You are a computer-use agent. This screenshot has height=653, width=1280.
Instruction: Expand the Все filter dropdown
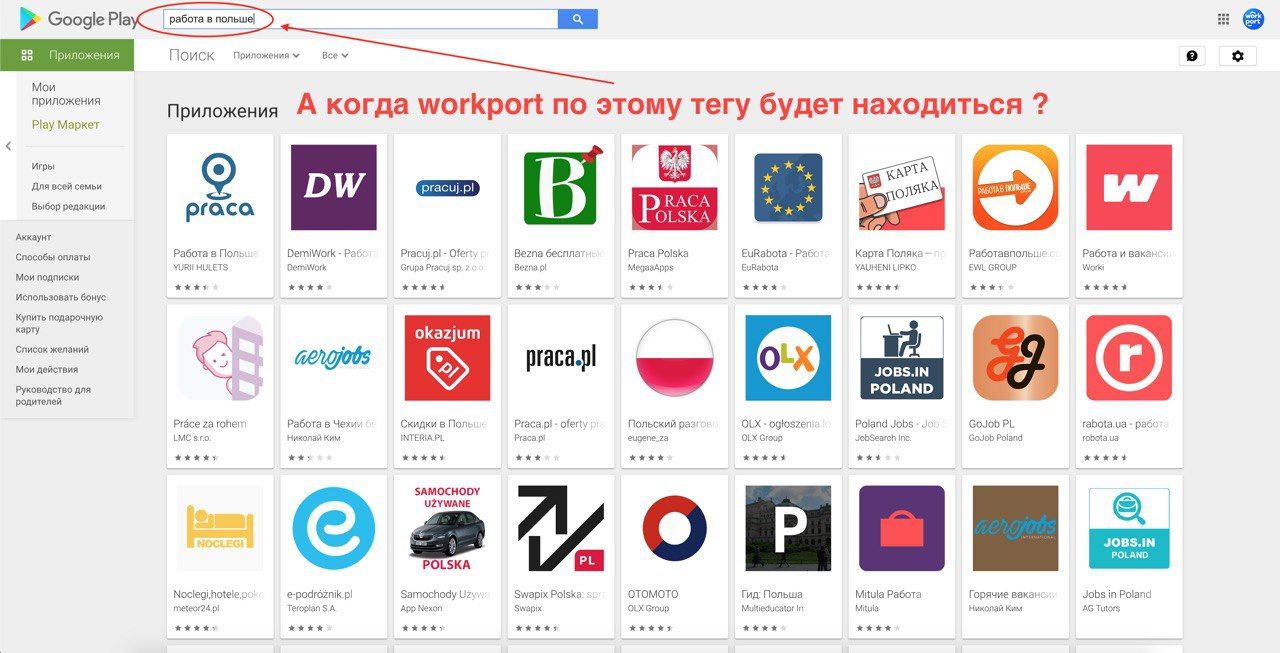pyautogui.click(x=335, y=56)
